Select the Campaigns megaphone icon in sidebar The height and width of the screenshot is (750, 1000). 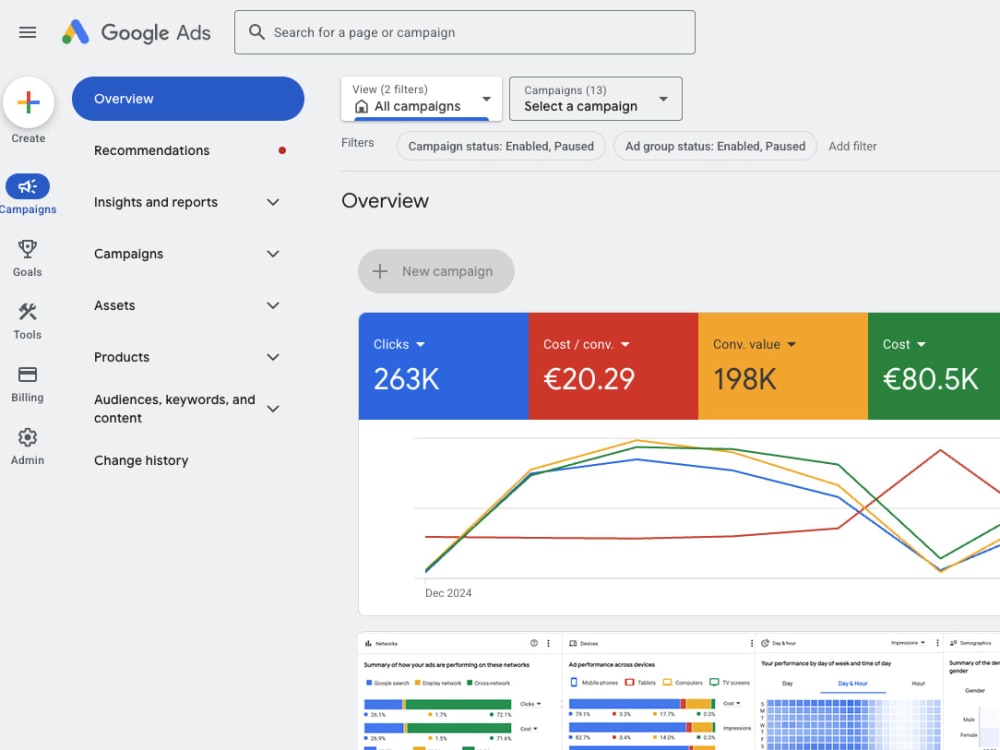pyautogui.click(x=27, y=186)
